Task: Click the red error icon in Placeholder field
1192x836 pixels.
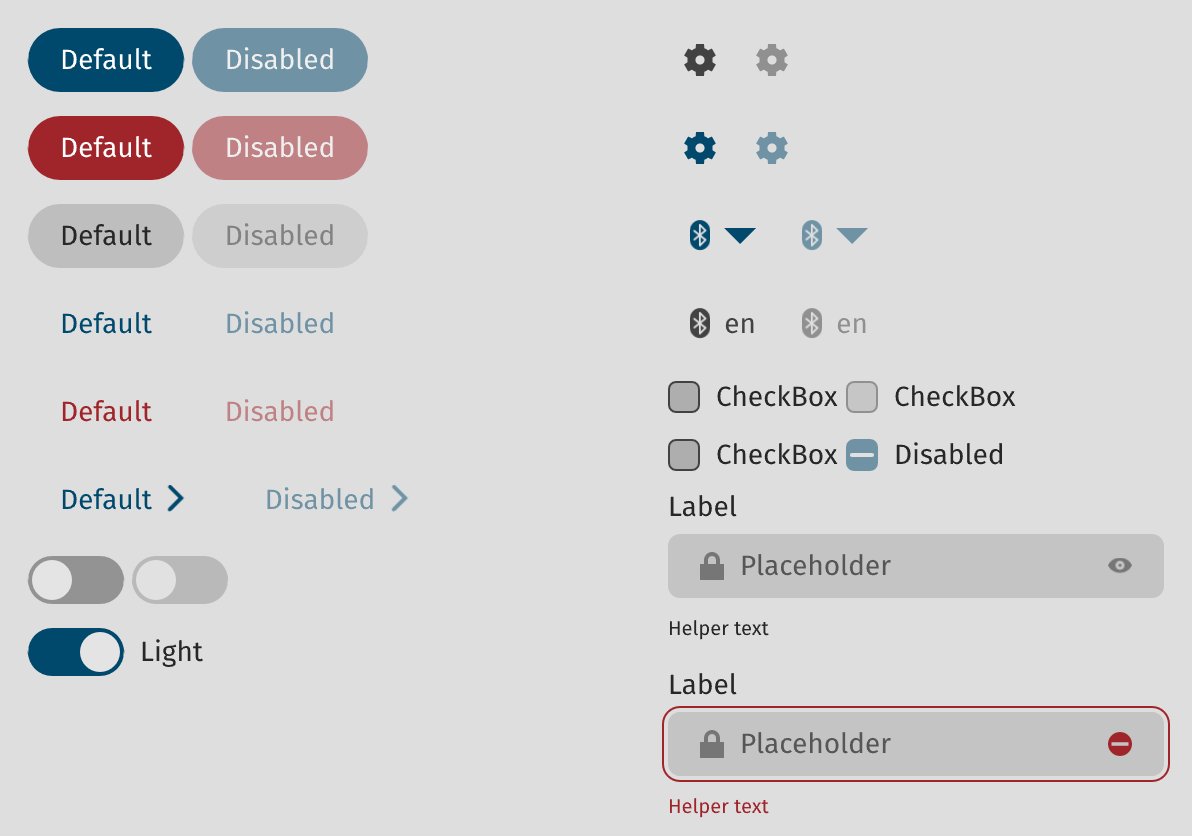Action: click(1120, 743)
